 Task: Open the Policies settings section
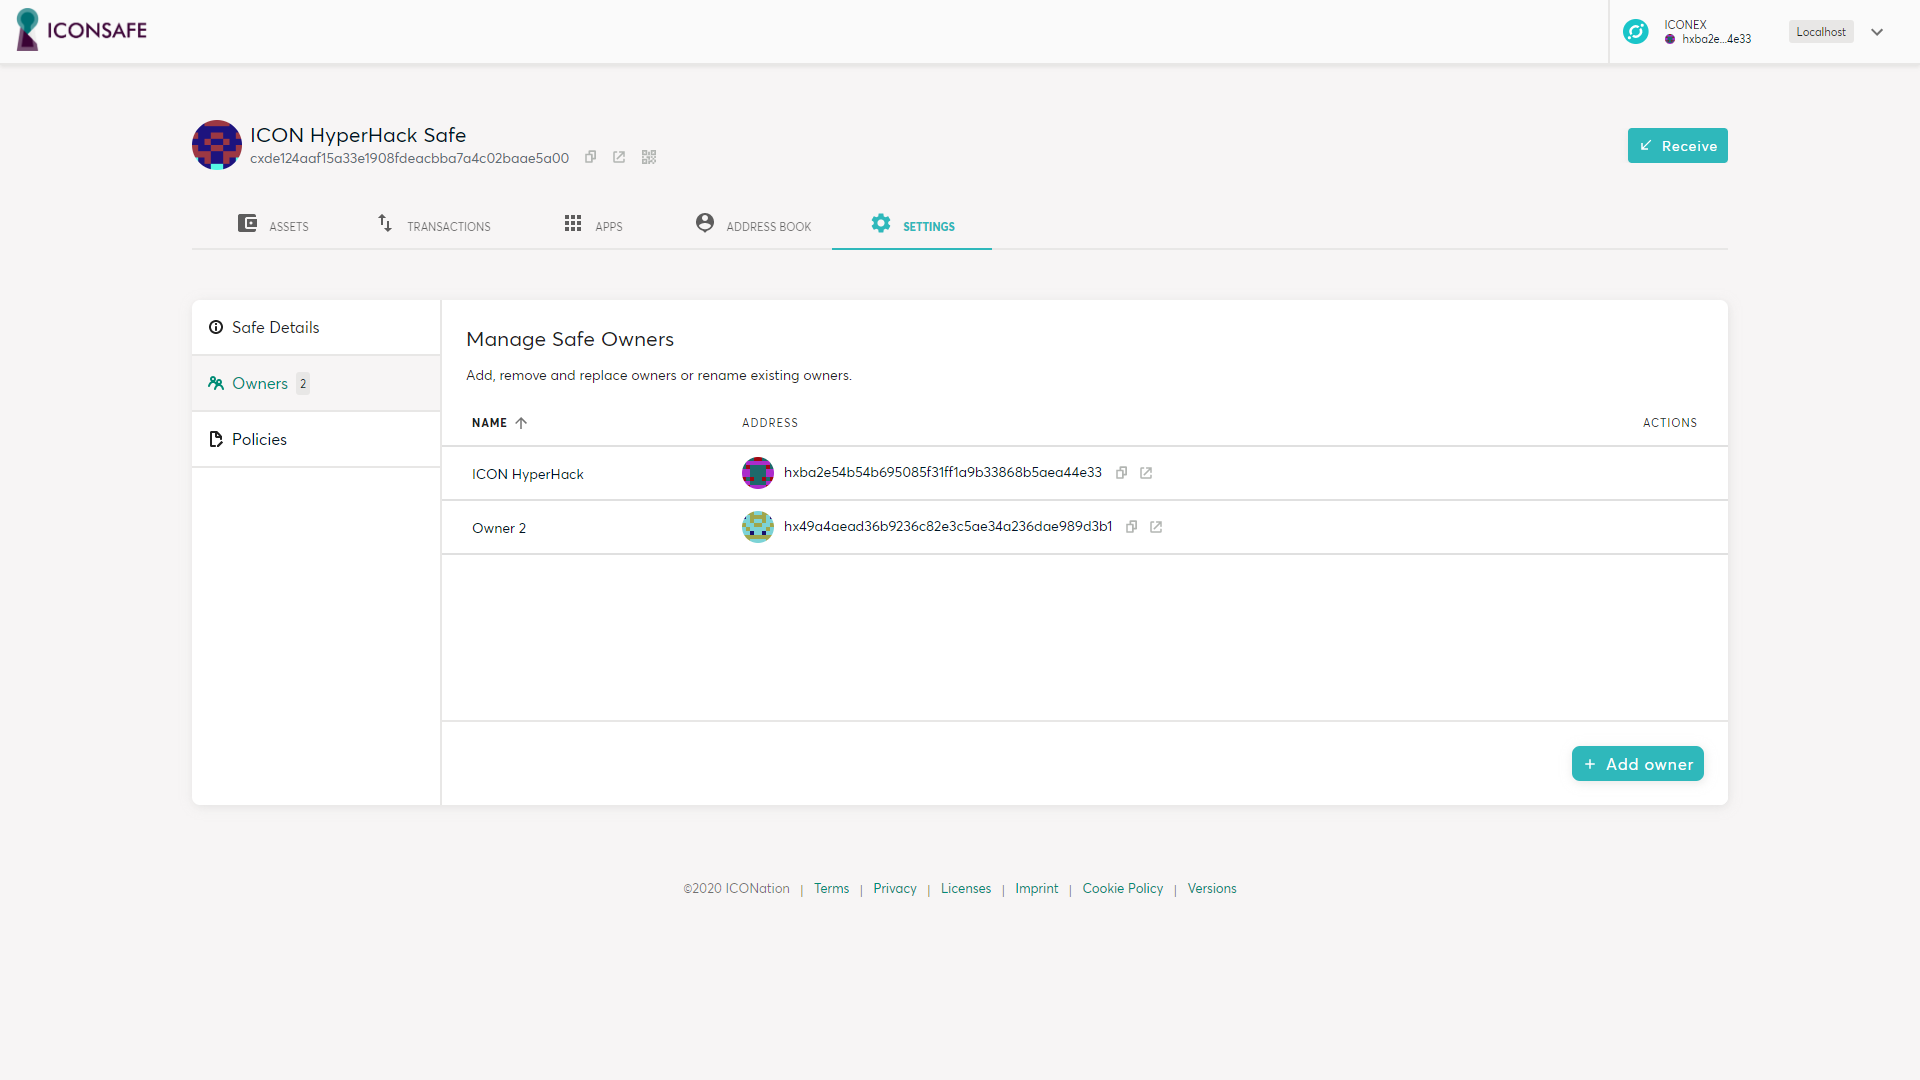tap(259, 439)
